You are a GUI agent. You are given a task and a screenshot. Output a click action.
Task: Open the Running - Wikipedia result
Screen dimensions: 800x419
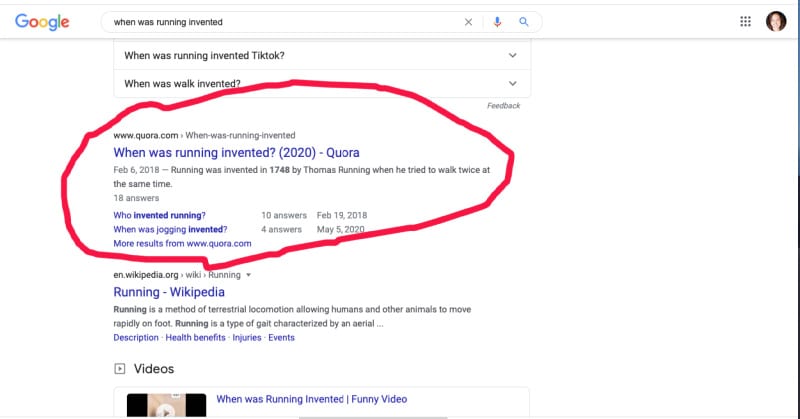point(169,292)
